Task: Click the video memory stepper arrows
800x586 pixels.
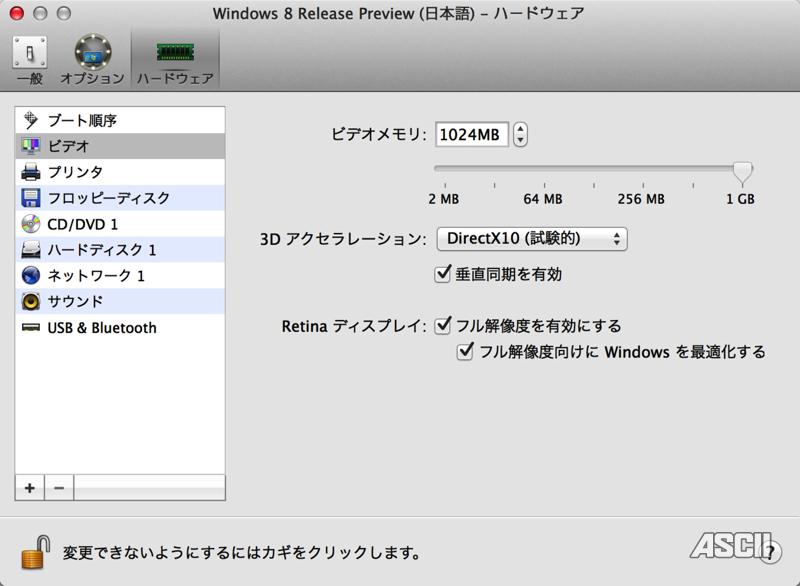Action: [x=520, y=135]
